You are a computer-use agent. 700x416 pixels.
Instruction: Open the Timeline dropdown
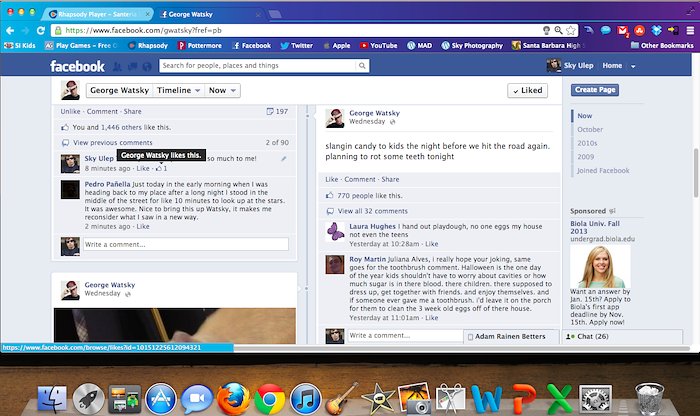tap(178, 91)
